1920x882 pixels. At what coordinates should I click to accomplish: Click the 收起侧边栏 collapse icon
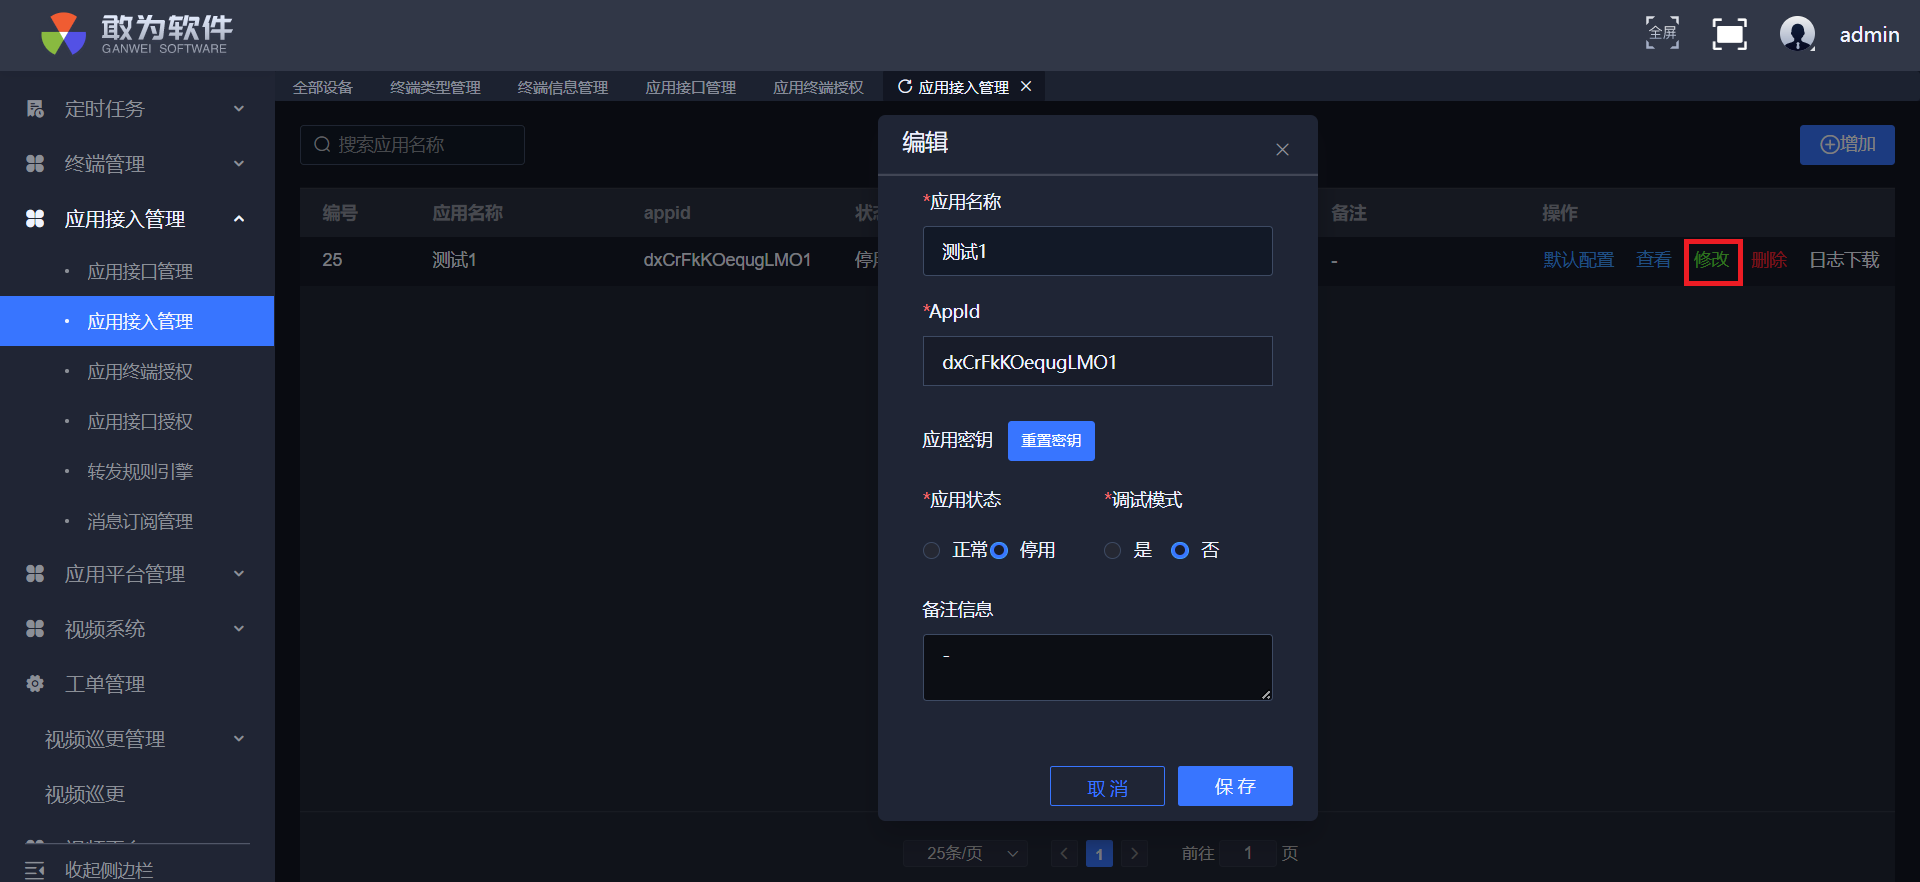coord(35,870)
